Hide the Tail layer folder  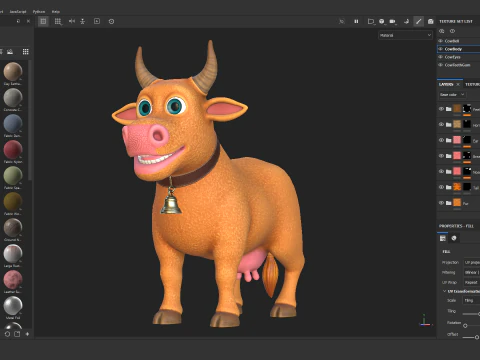(441, 187)
